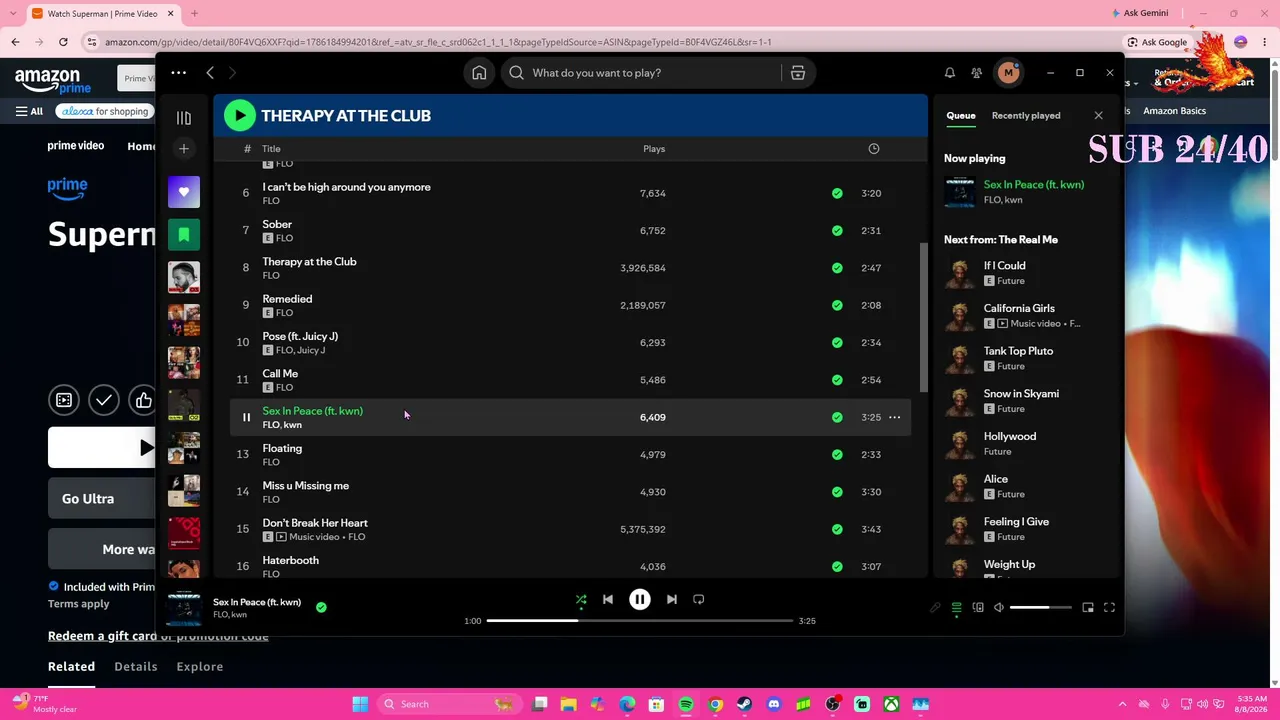Open Explore tab on Prime Video page
This screenshot has width=1280, height=720.
click(200, 667)
